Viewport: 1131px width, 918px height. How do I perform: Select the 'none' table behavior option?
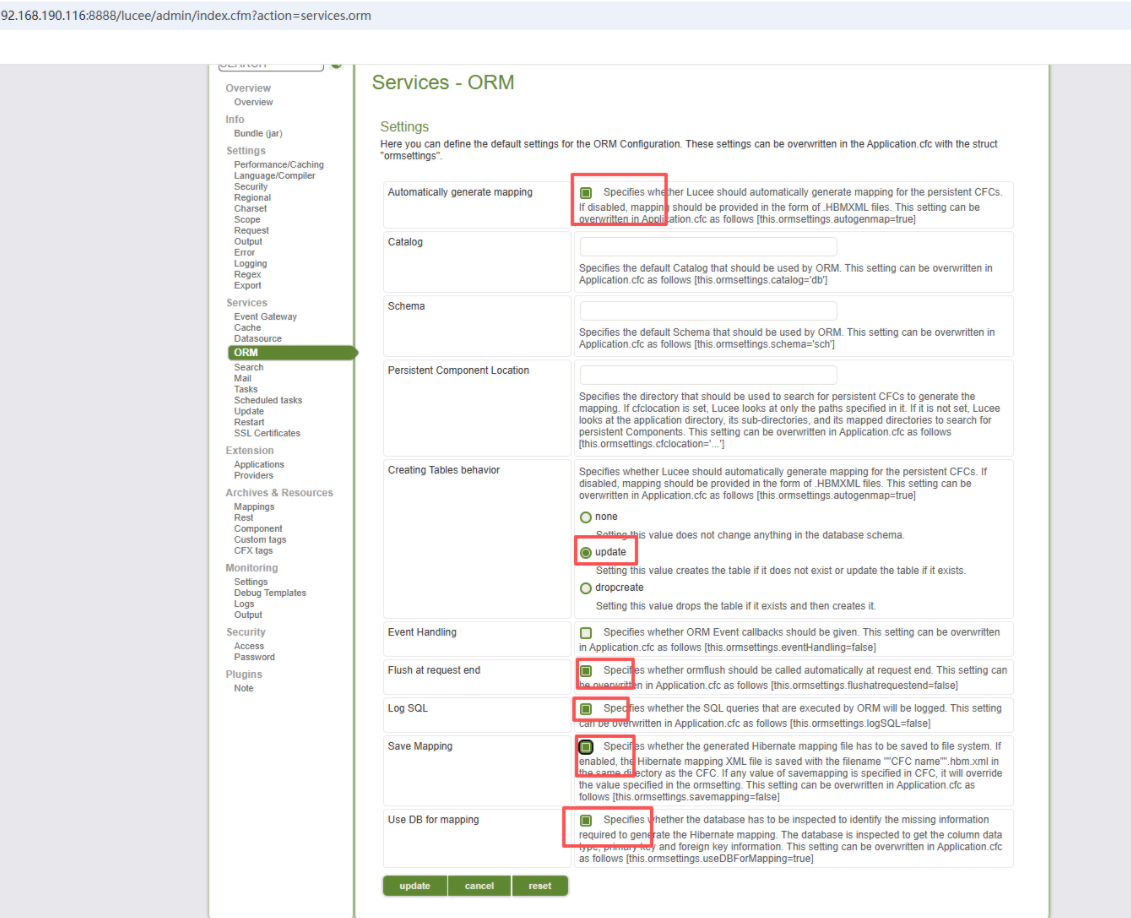click(x=586, y=517)
